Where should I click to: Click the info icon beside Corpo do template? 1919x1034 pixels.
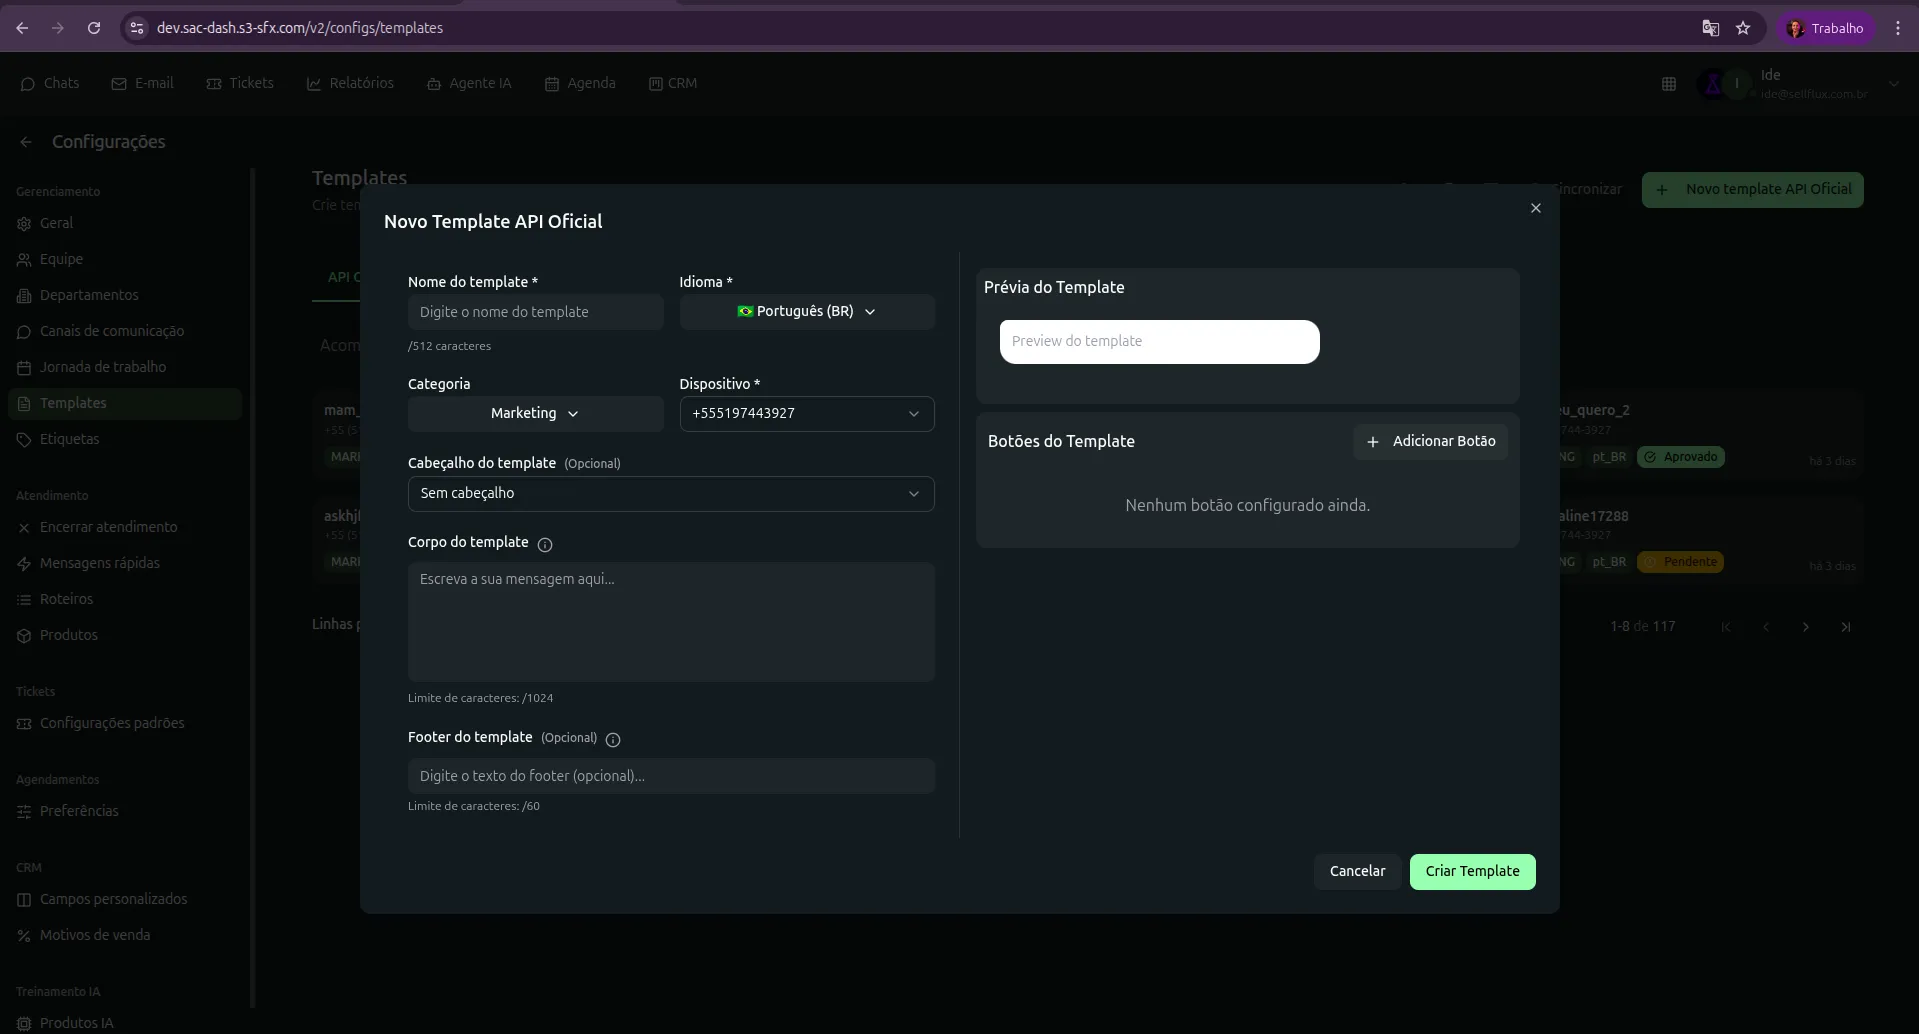(x=545, y=544)
